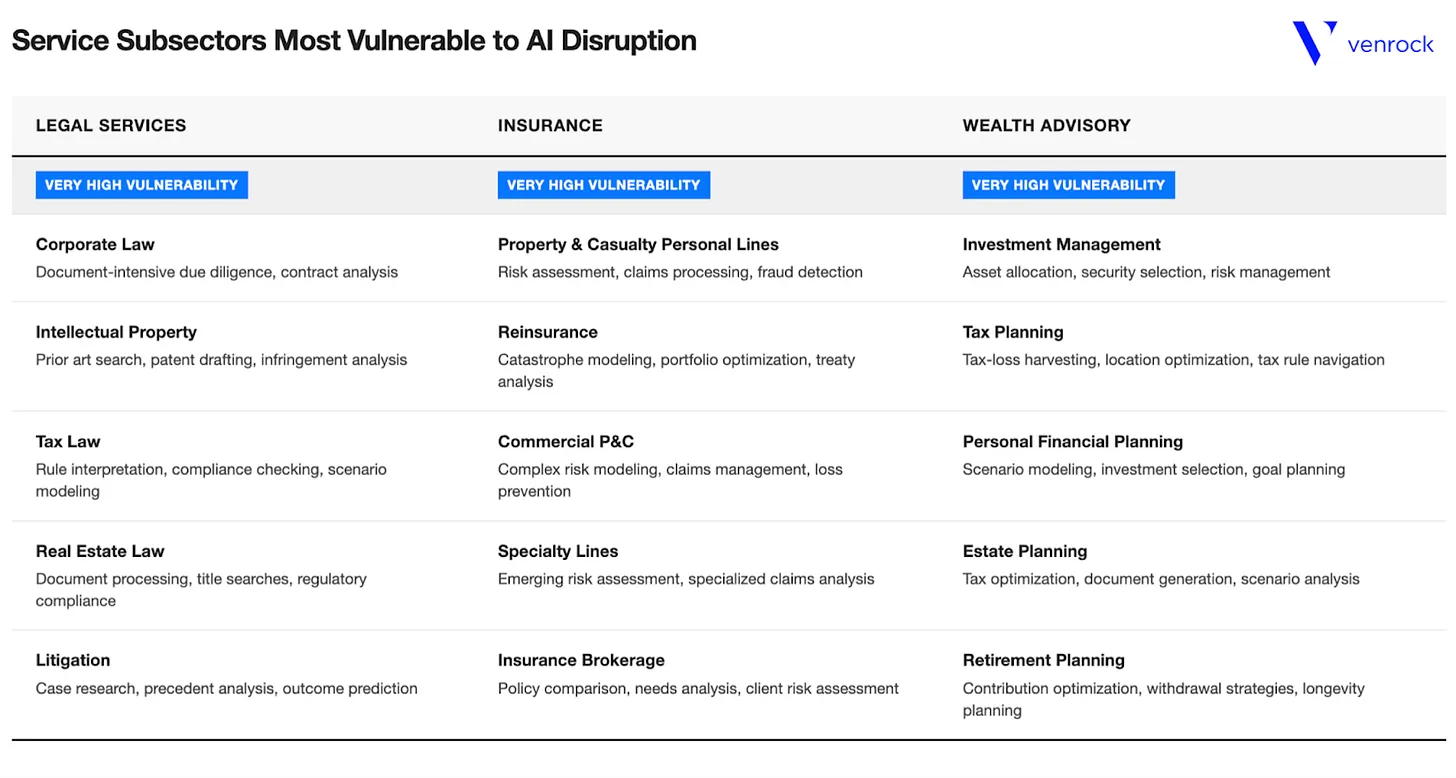Select the Legal Services column header

(111, 126)
